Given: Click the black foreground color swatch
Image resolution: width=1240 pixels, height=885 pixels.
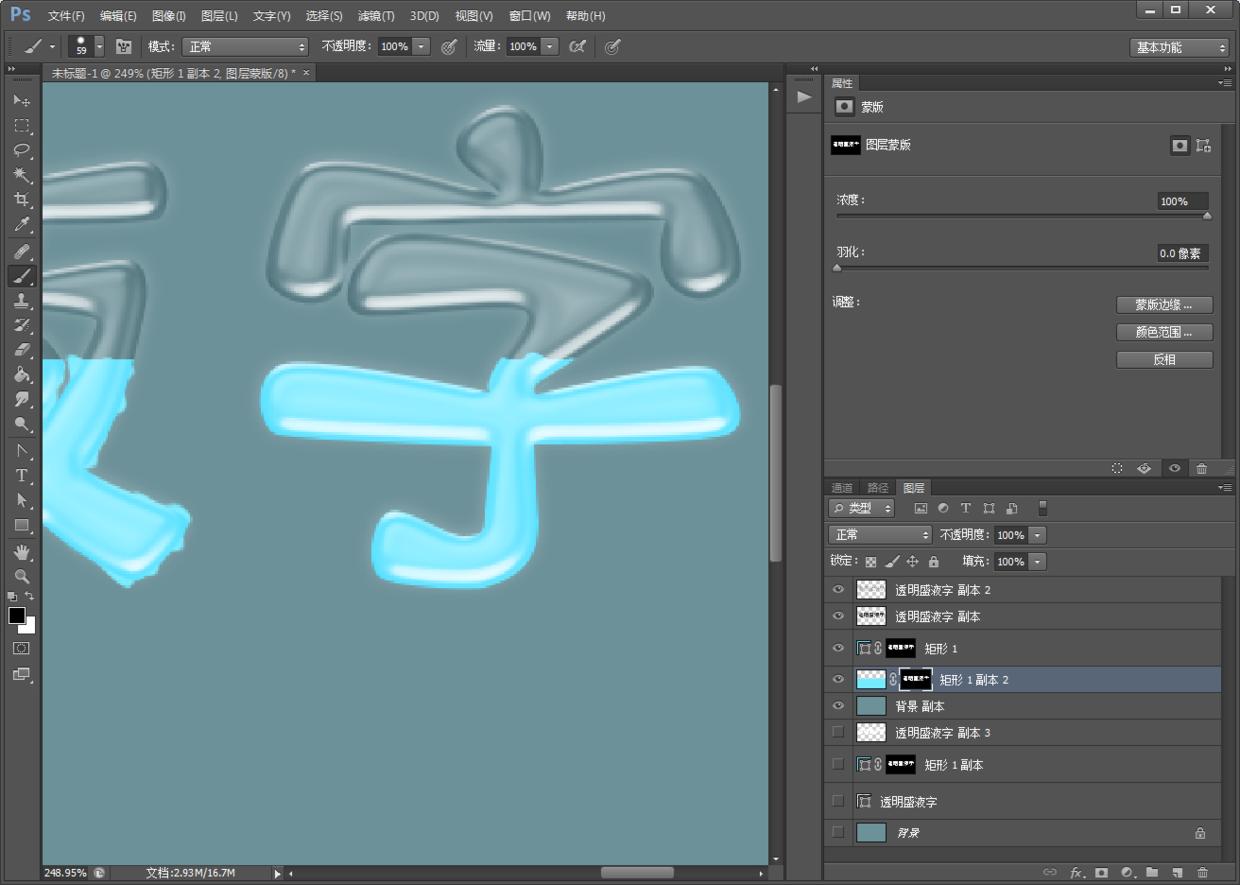Looking at the screenshot, I should [x=17, y=615].
